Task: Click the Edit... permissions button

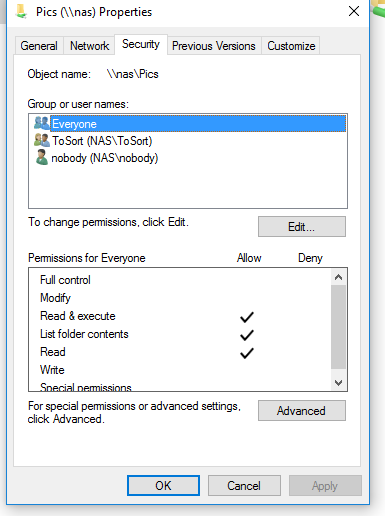Action: point(302,227)
